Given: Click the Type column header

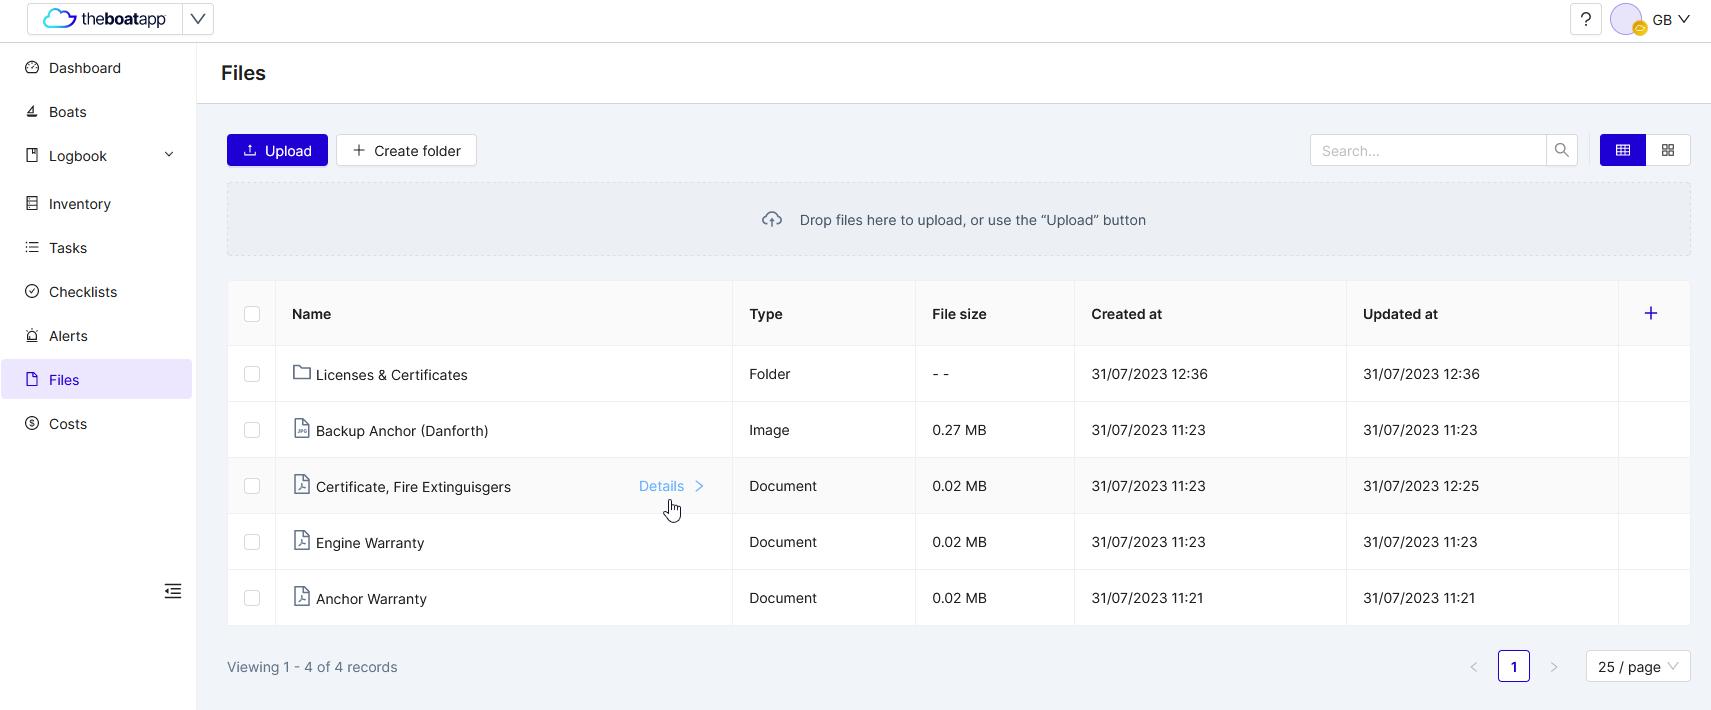Looking at the screenshot, I should tap(766, 314).
